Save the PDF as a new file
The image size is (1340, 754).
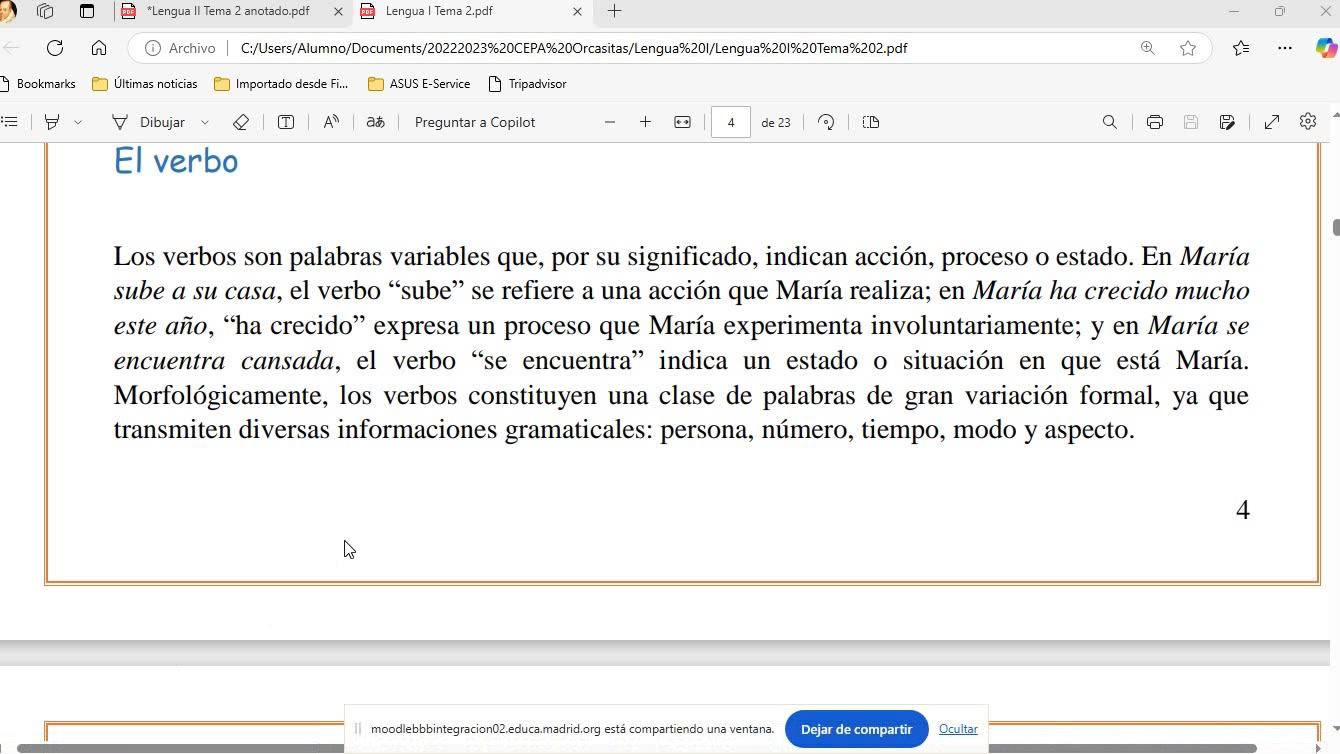pos(1227,122)
